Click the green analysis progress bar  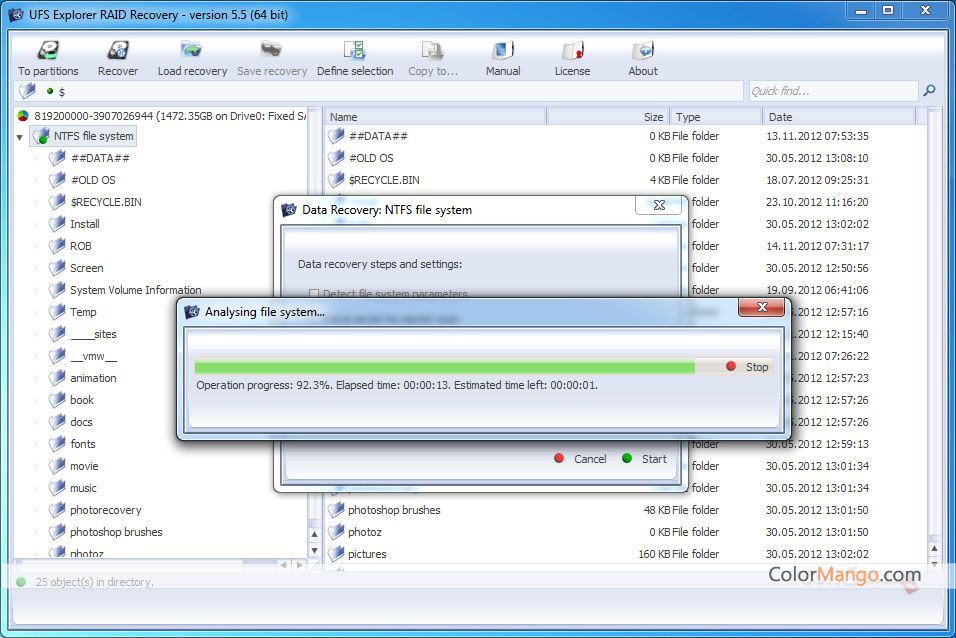point(445,367)
